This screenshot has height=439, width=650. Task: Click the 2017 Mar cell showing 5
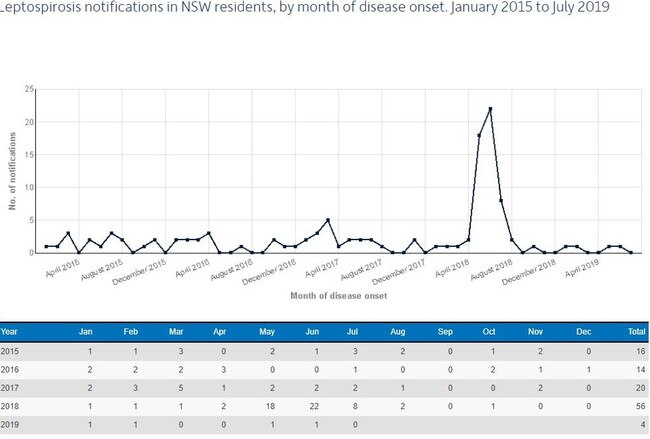point(181,388)
